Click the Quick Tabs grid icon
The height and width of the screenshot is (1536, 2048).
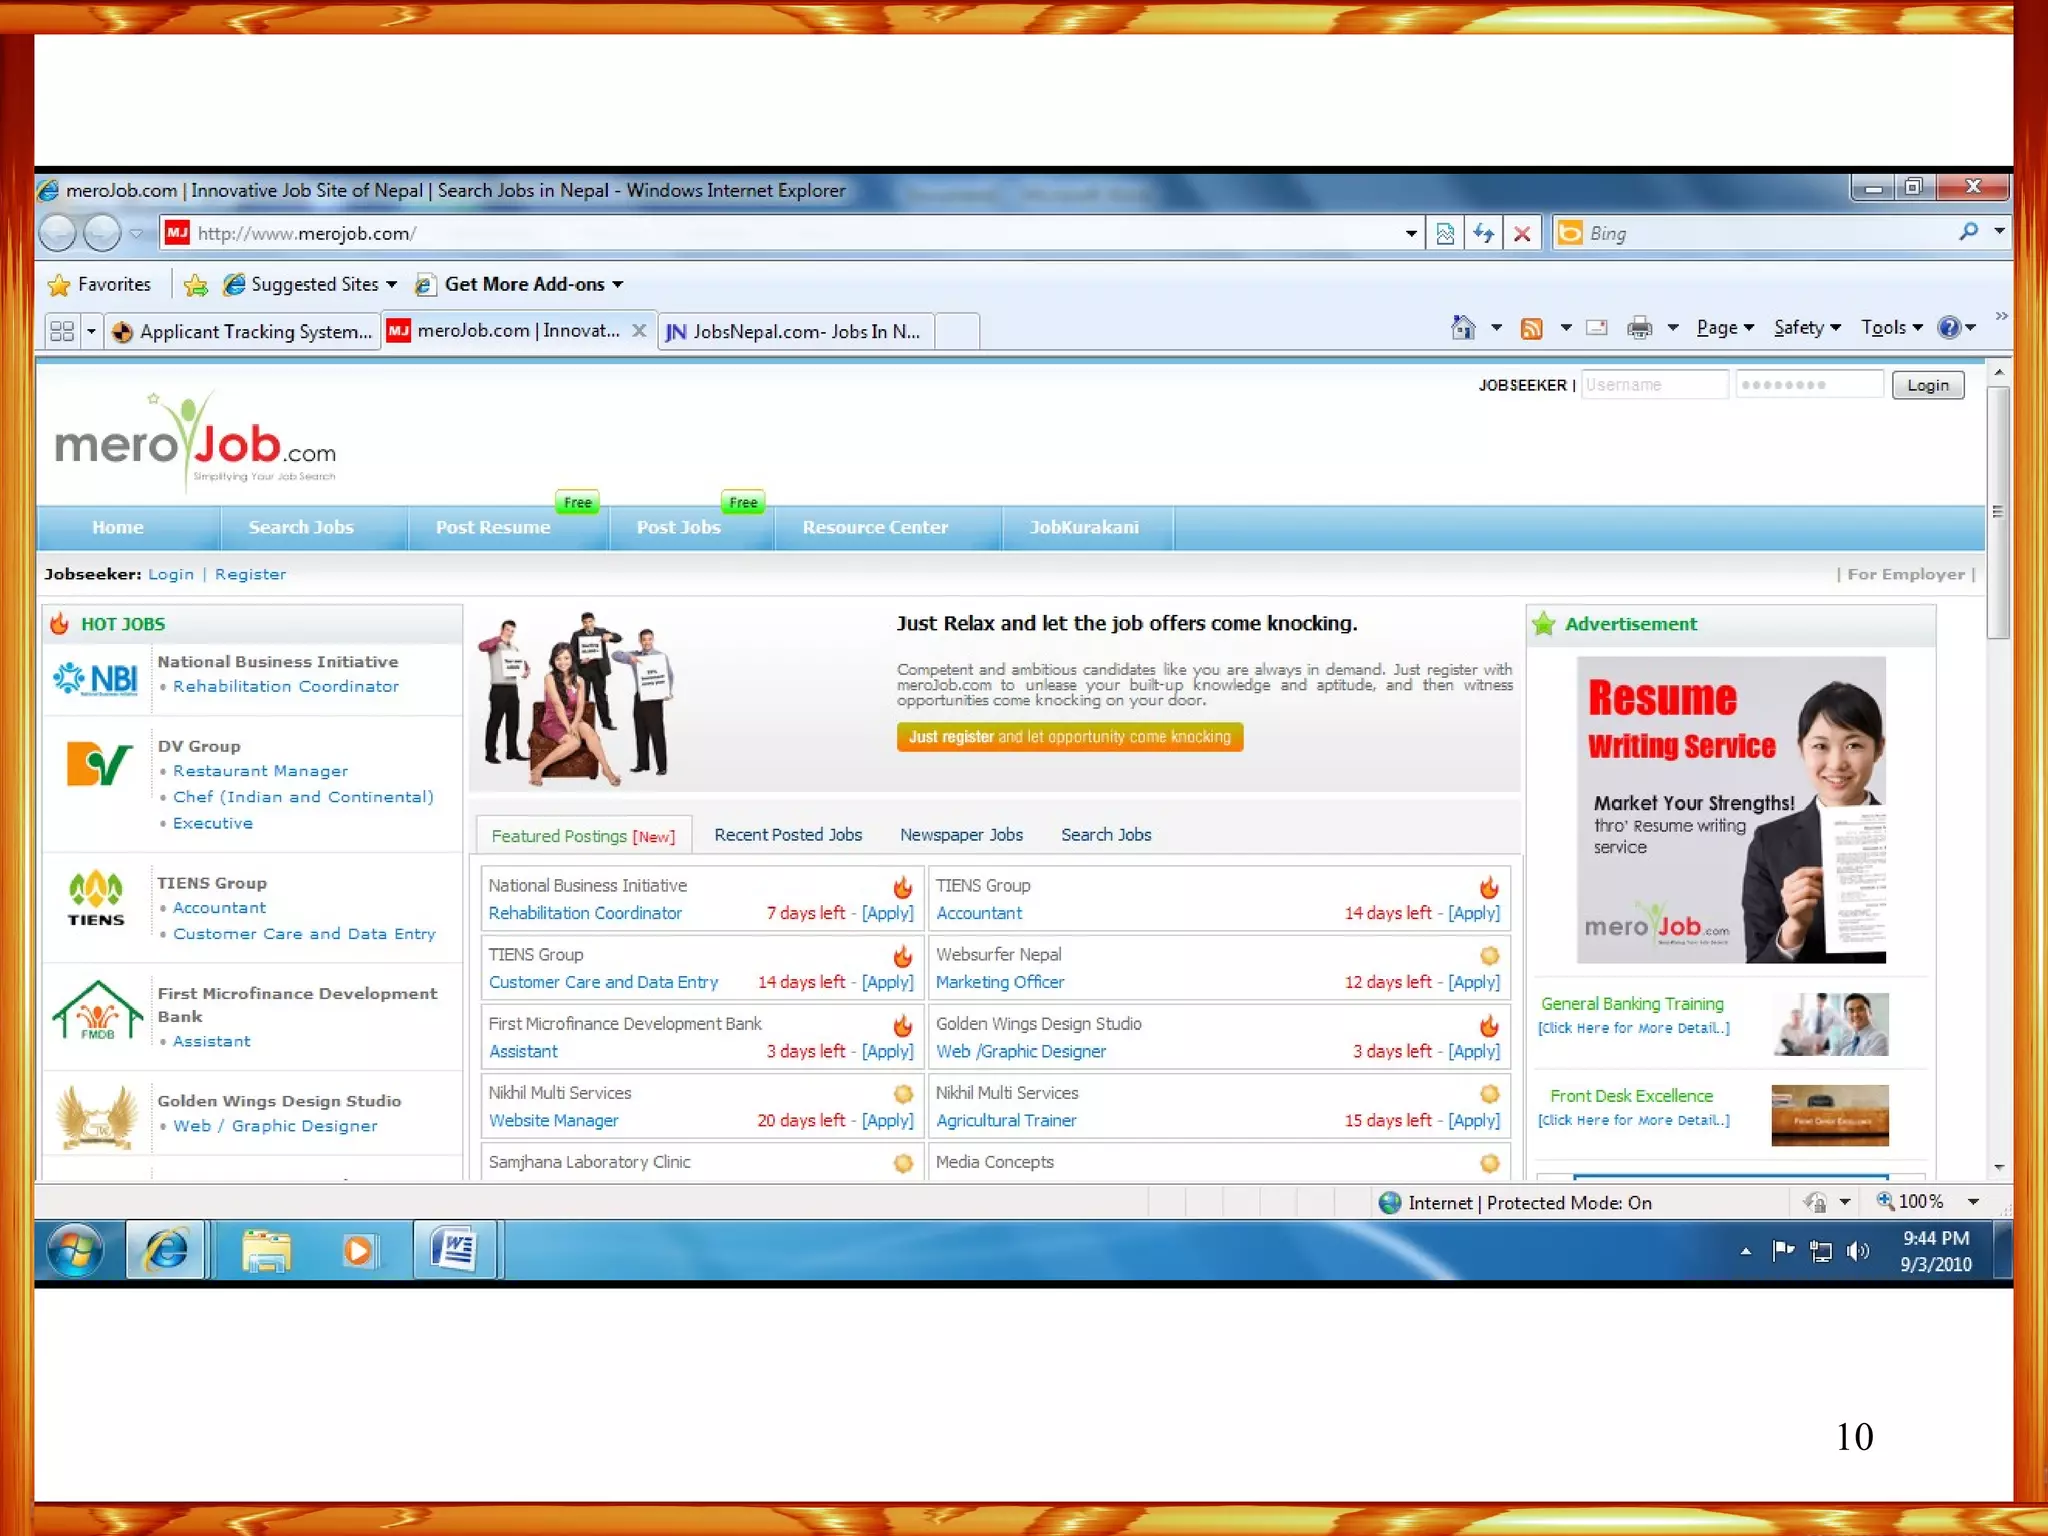click(x=62, y=331)
